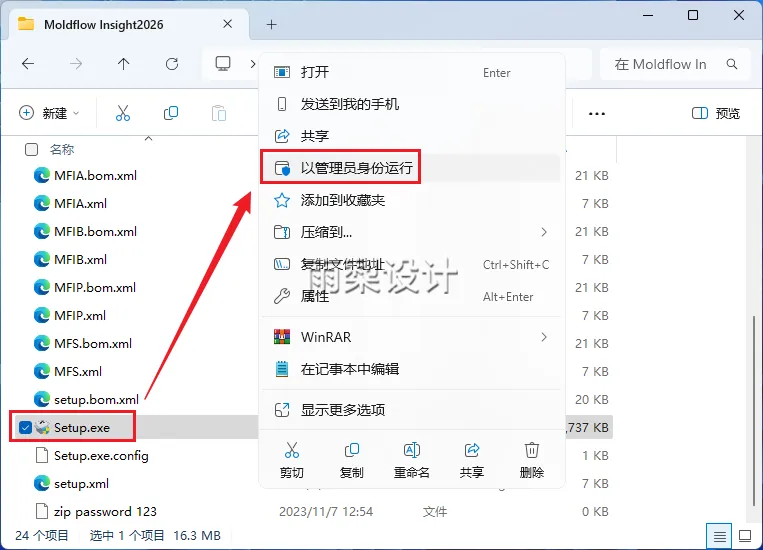Open the See more (...) toolbar menu
The height and width of the screenshot is (550, 763).
point(597,113)
